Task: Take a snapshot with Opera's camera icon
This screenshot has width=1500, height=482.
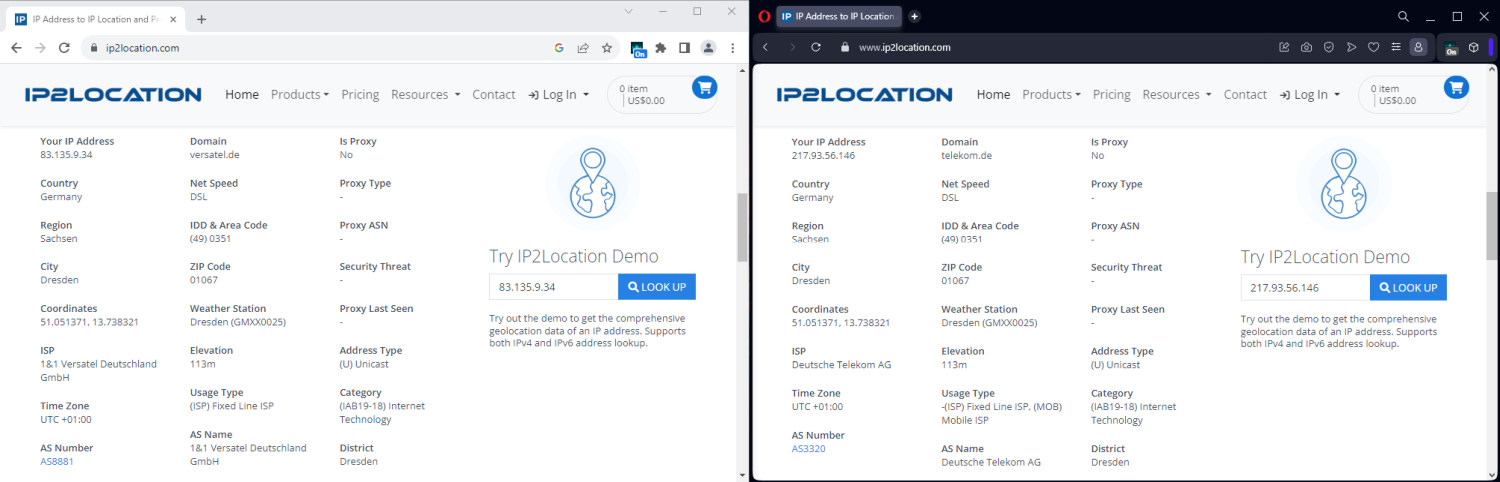Action: point(1306,47)
